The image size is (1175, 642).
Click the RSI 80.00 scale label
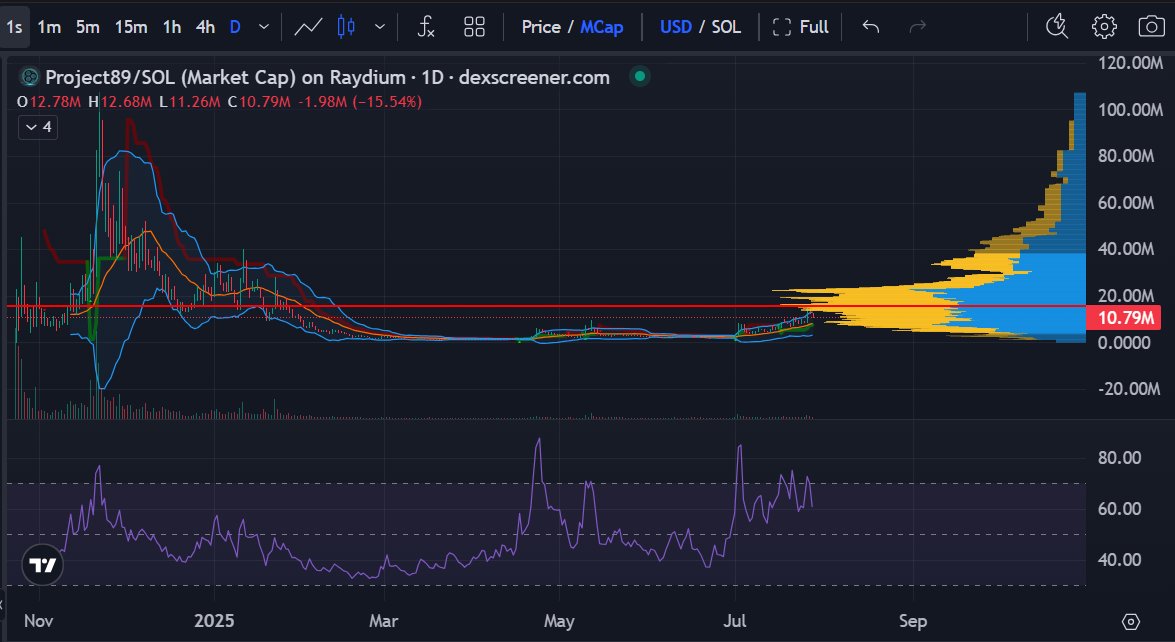coord(1120,457)
